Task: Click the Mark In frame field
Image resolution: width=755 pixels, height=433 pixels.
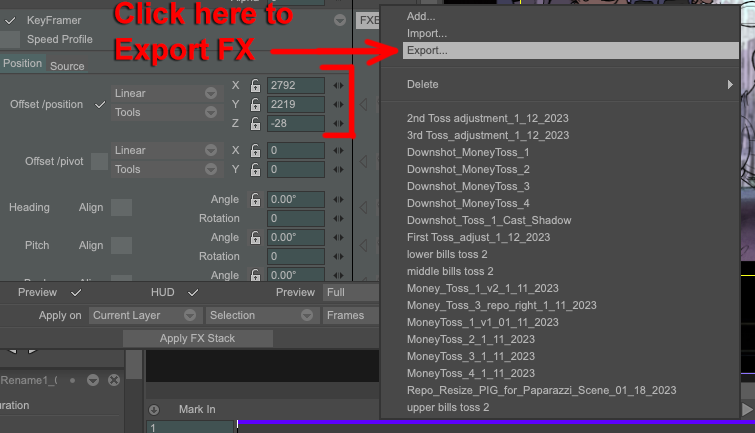Action: pos(190,427)
